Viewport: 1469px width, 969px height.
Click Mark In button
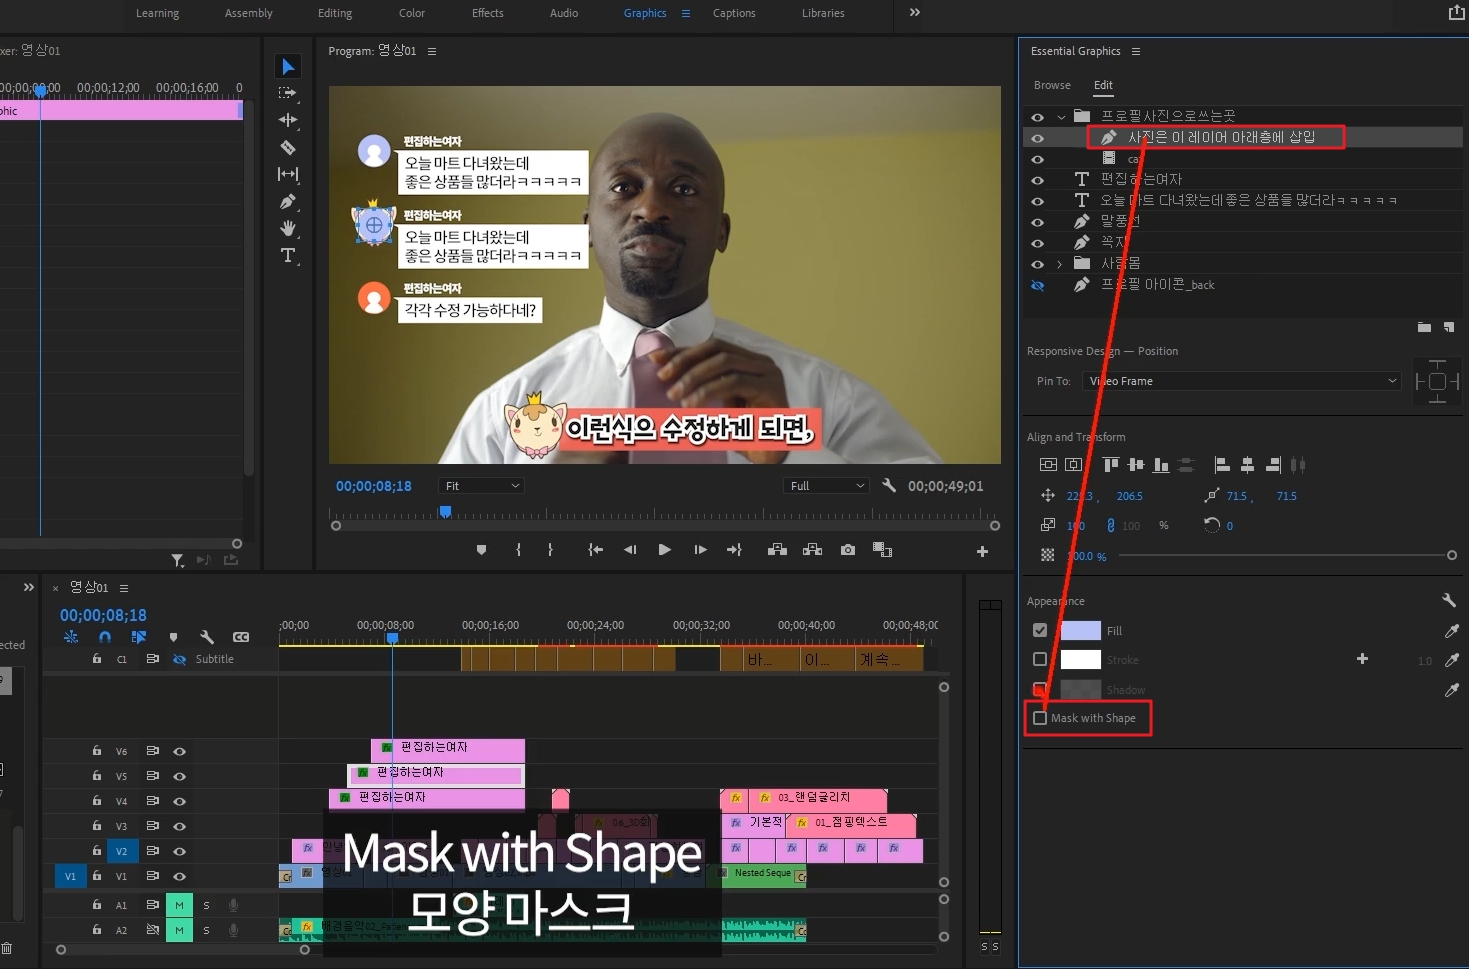518,550
